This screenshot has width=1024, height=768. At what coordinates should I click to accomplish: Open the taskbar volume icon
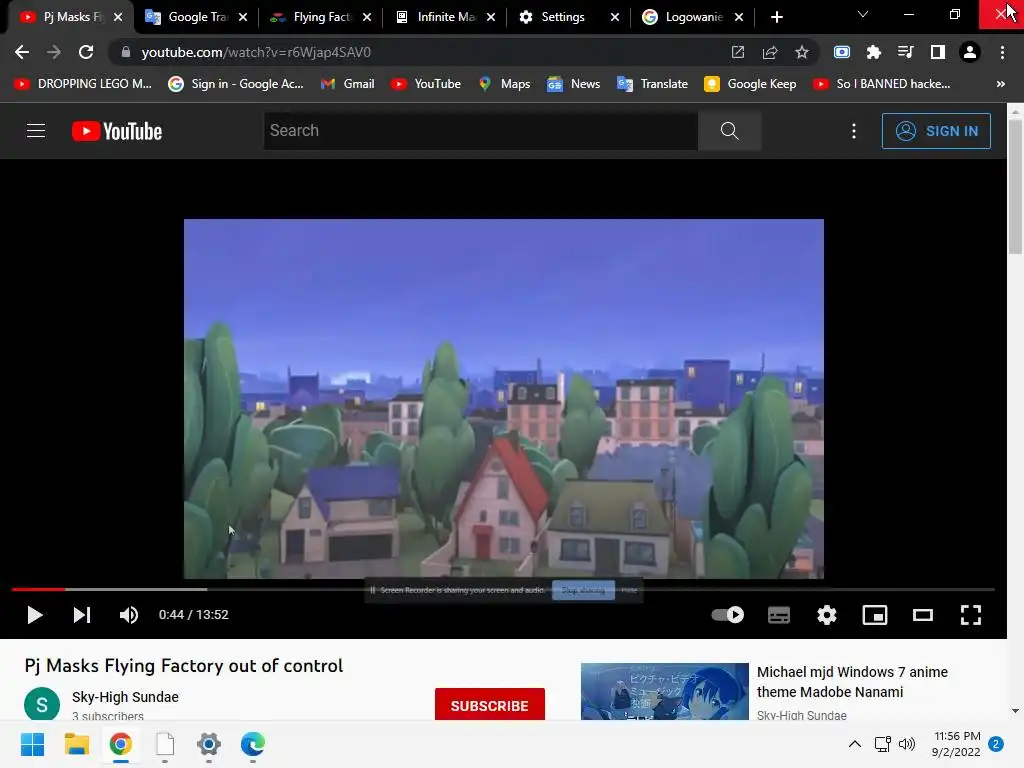coord(906,744)
